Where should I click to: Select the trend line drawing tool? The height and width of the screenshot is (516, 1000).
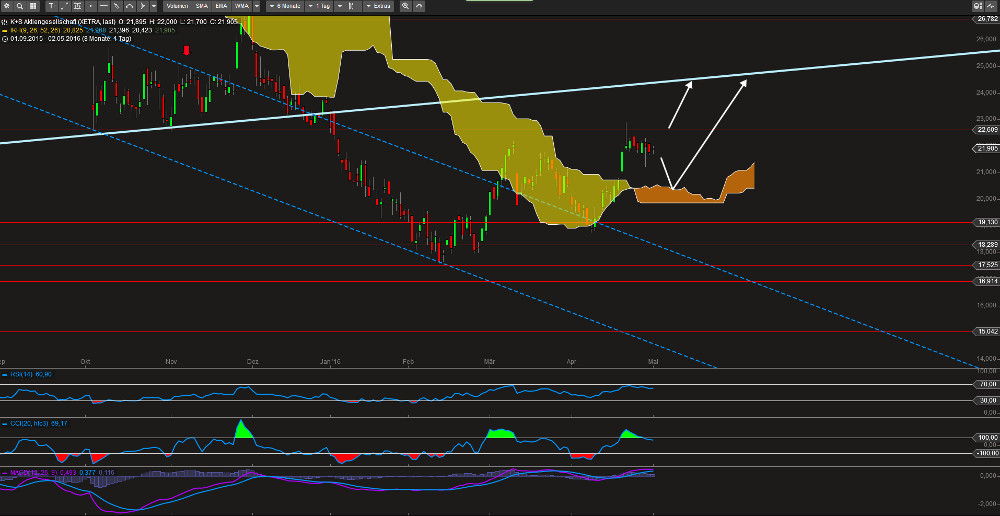[117, 6]
